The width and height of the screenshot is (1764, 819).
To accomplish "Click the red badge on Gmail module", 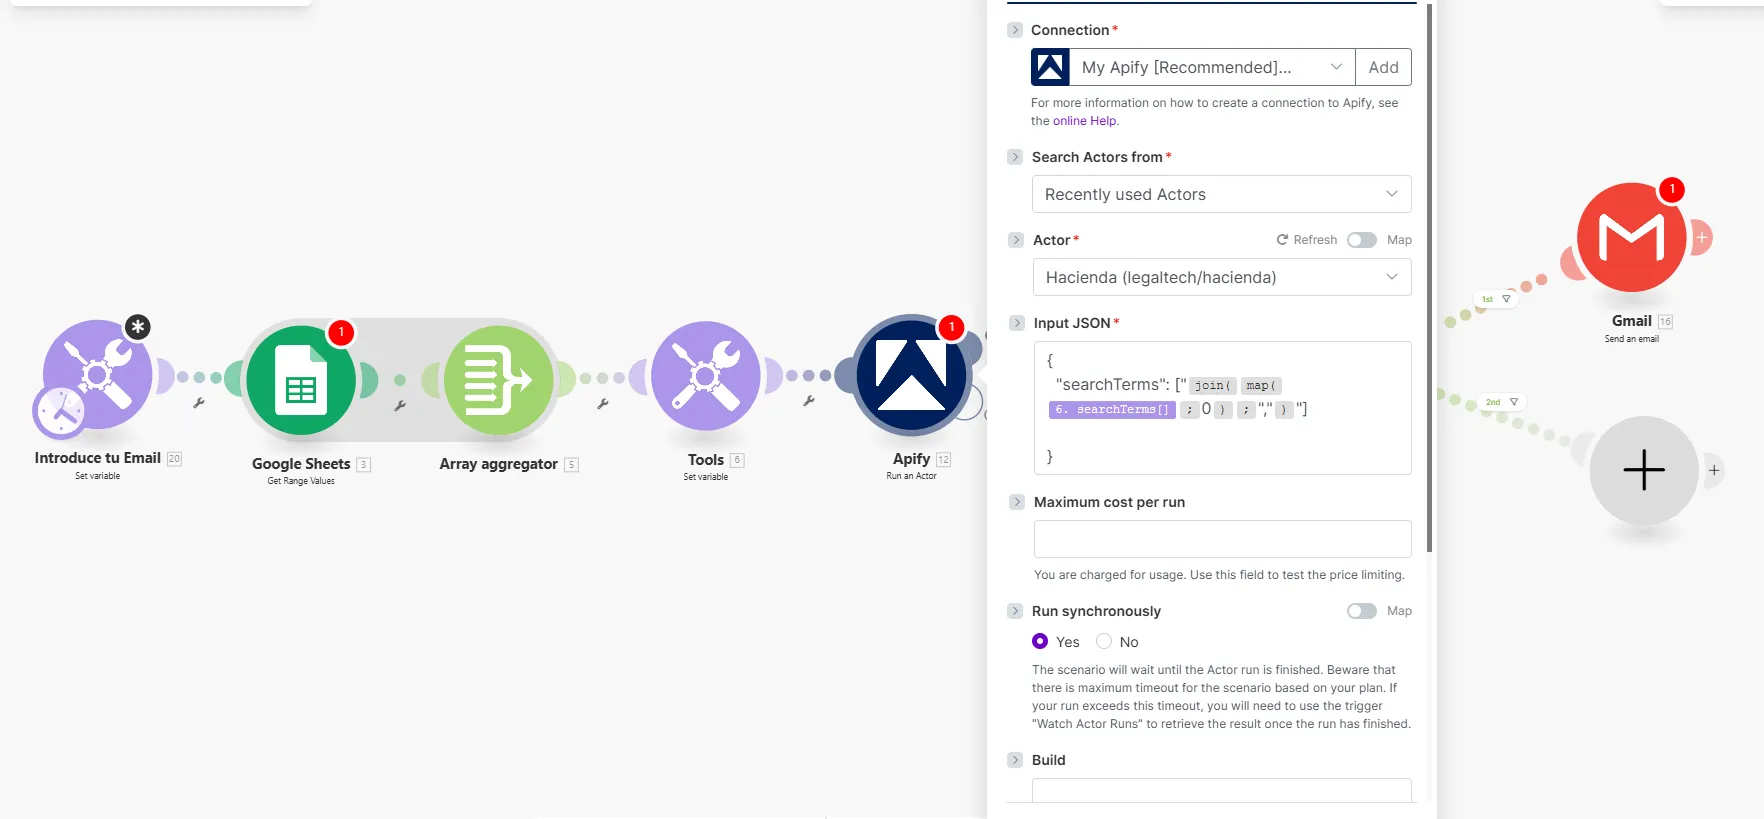I will (1672, 189).
